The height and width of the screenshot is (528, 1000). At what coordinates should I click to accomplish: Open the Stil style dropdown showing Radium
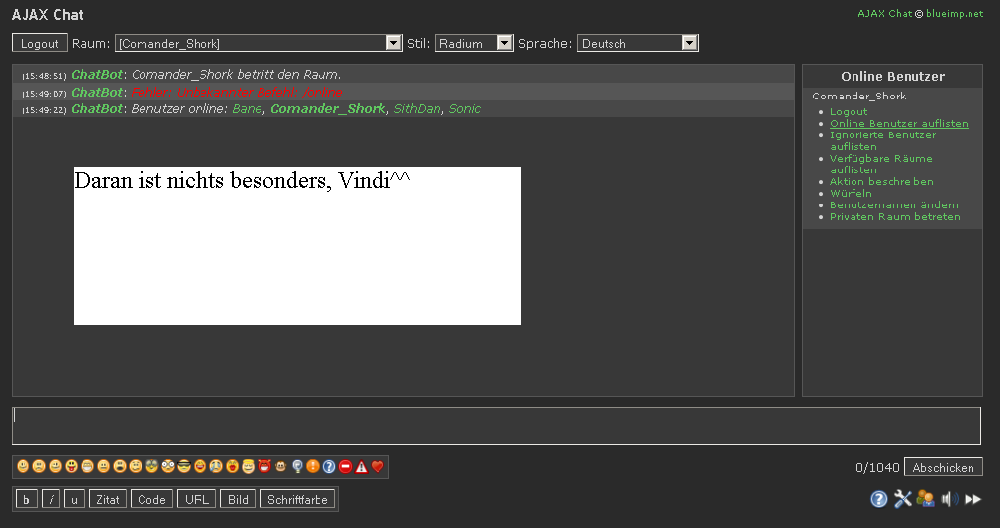pos(474,43)
